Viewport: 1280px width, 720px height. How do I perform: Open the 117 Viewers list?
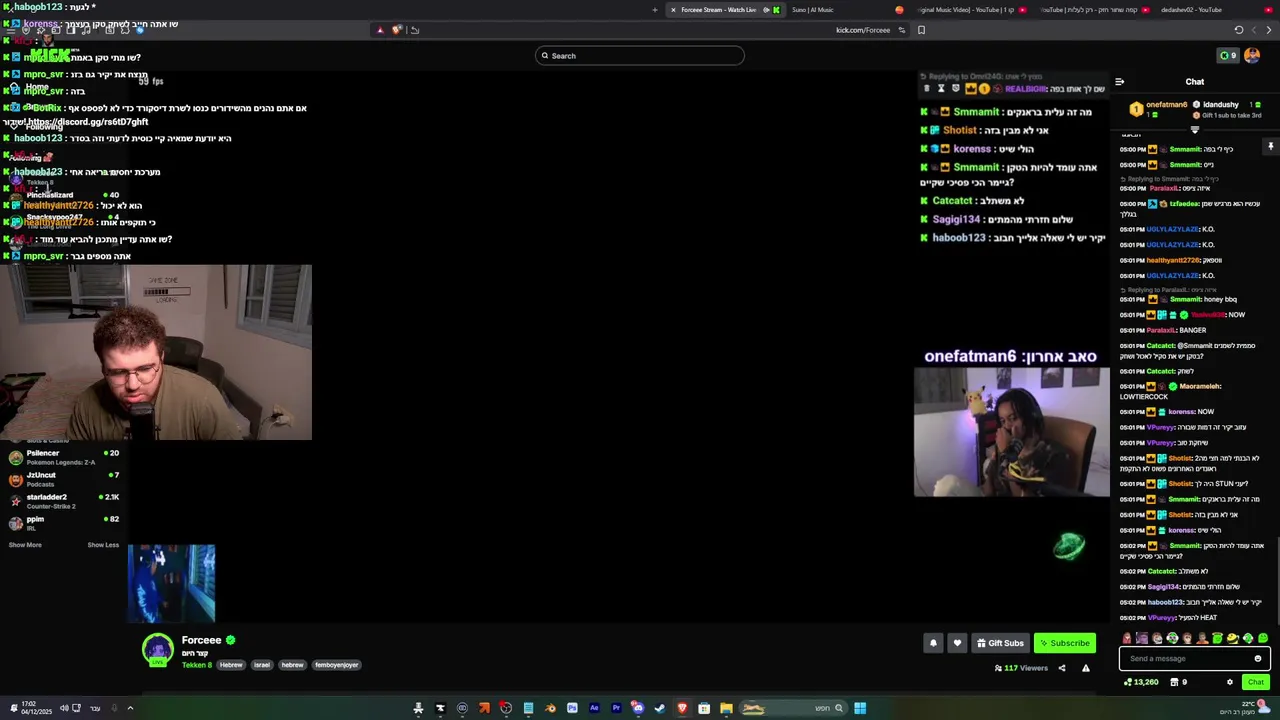(1021, 668)
